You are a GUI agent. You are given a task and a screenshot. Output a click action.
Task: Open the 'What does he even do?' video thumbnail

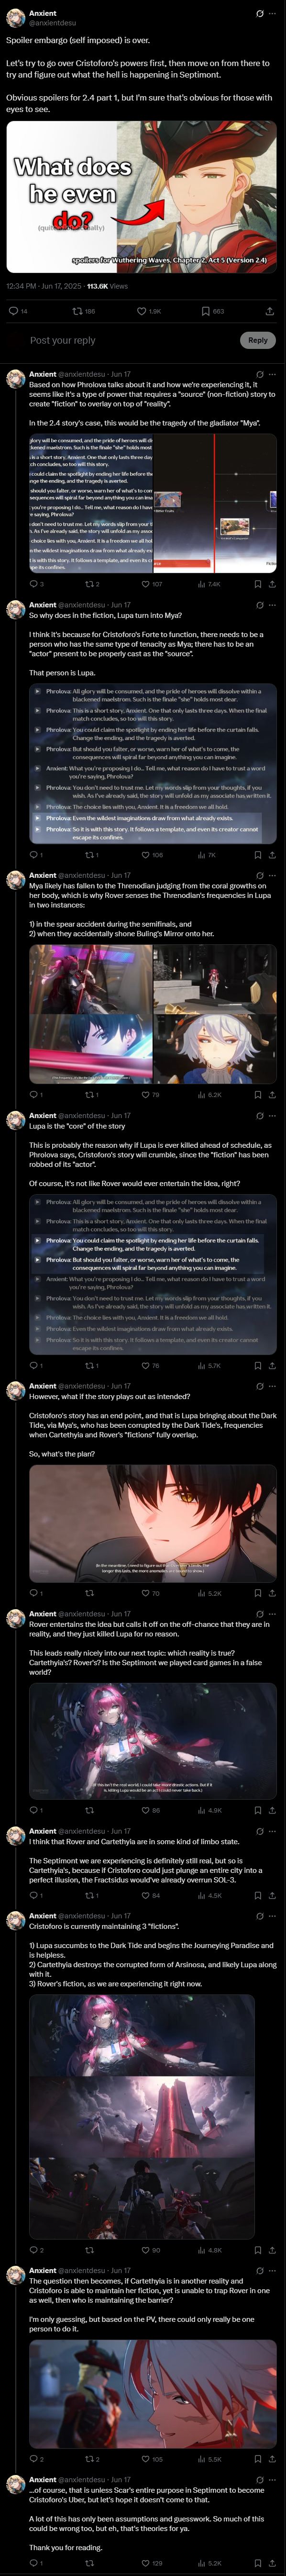point(142,197)
